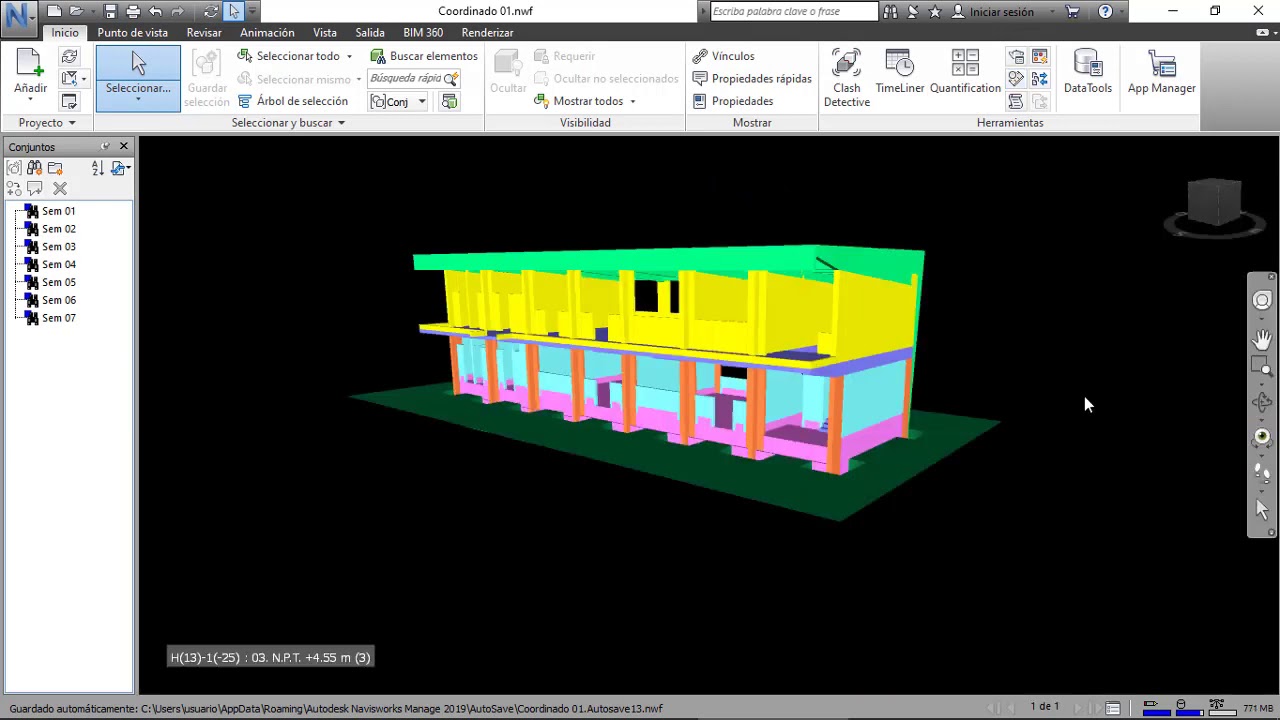Image resolution: width=1280 pixels, height=720 pixels.
Task: Toggle the Árbol de selección panel
Action: 293,101
